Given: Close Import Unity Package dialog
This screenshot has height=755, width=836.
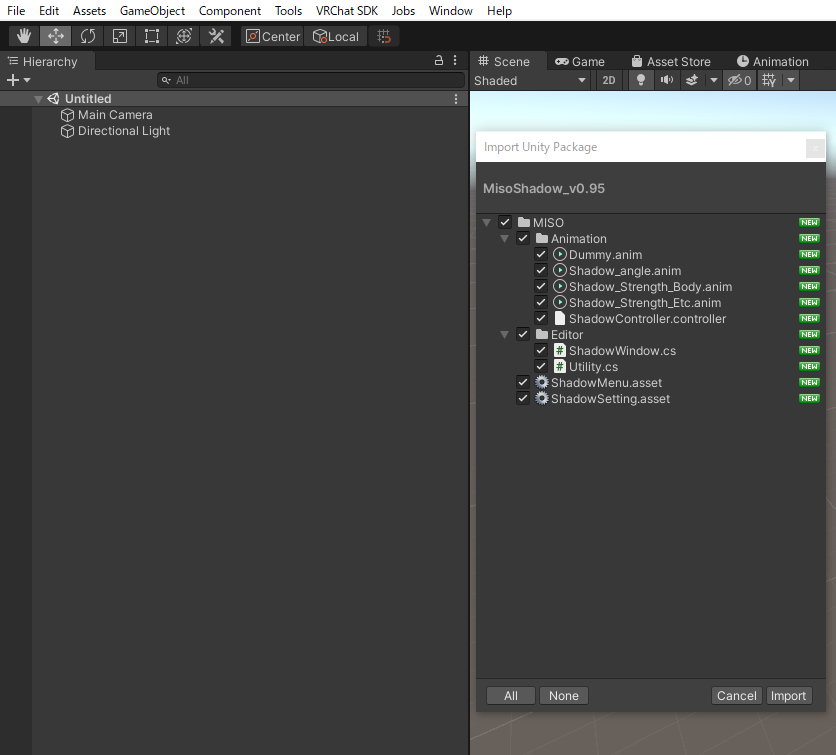Looking at the screenshot, I should pos(815,148).
